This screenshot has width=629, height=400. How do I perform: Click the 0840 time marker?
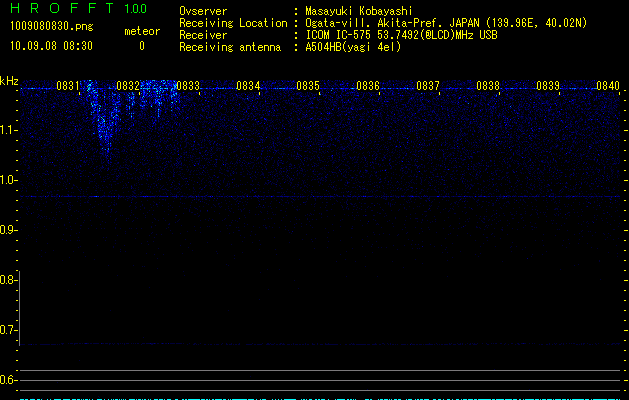[x=608, y=86]
